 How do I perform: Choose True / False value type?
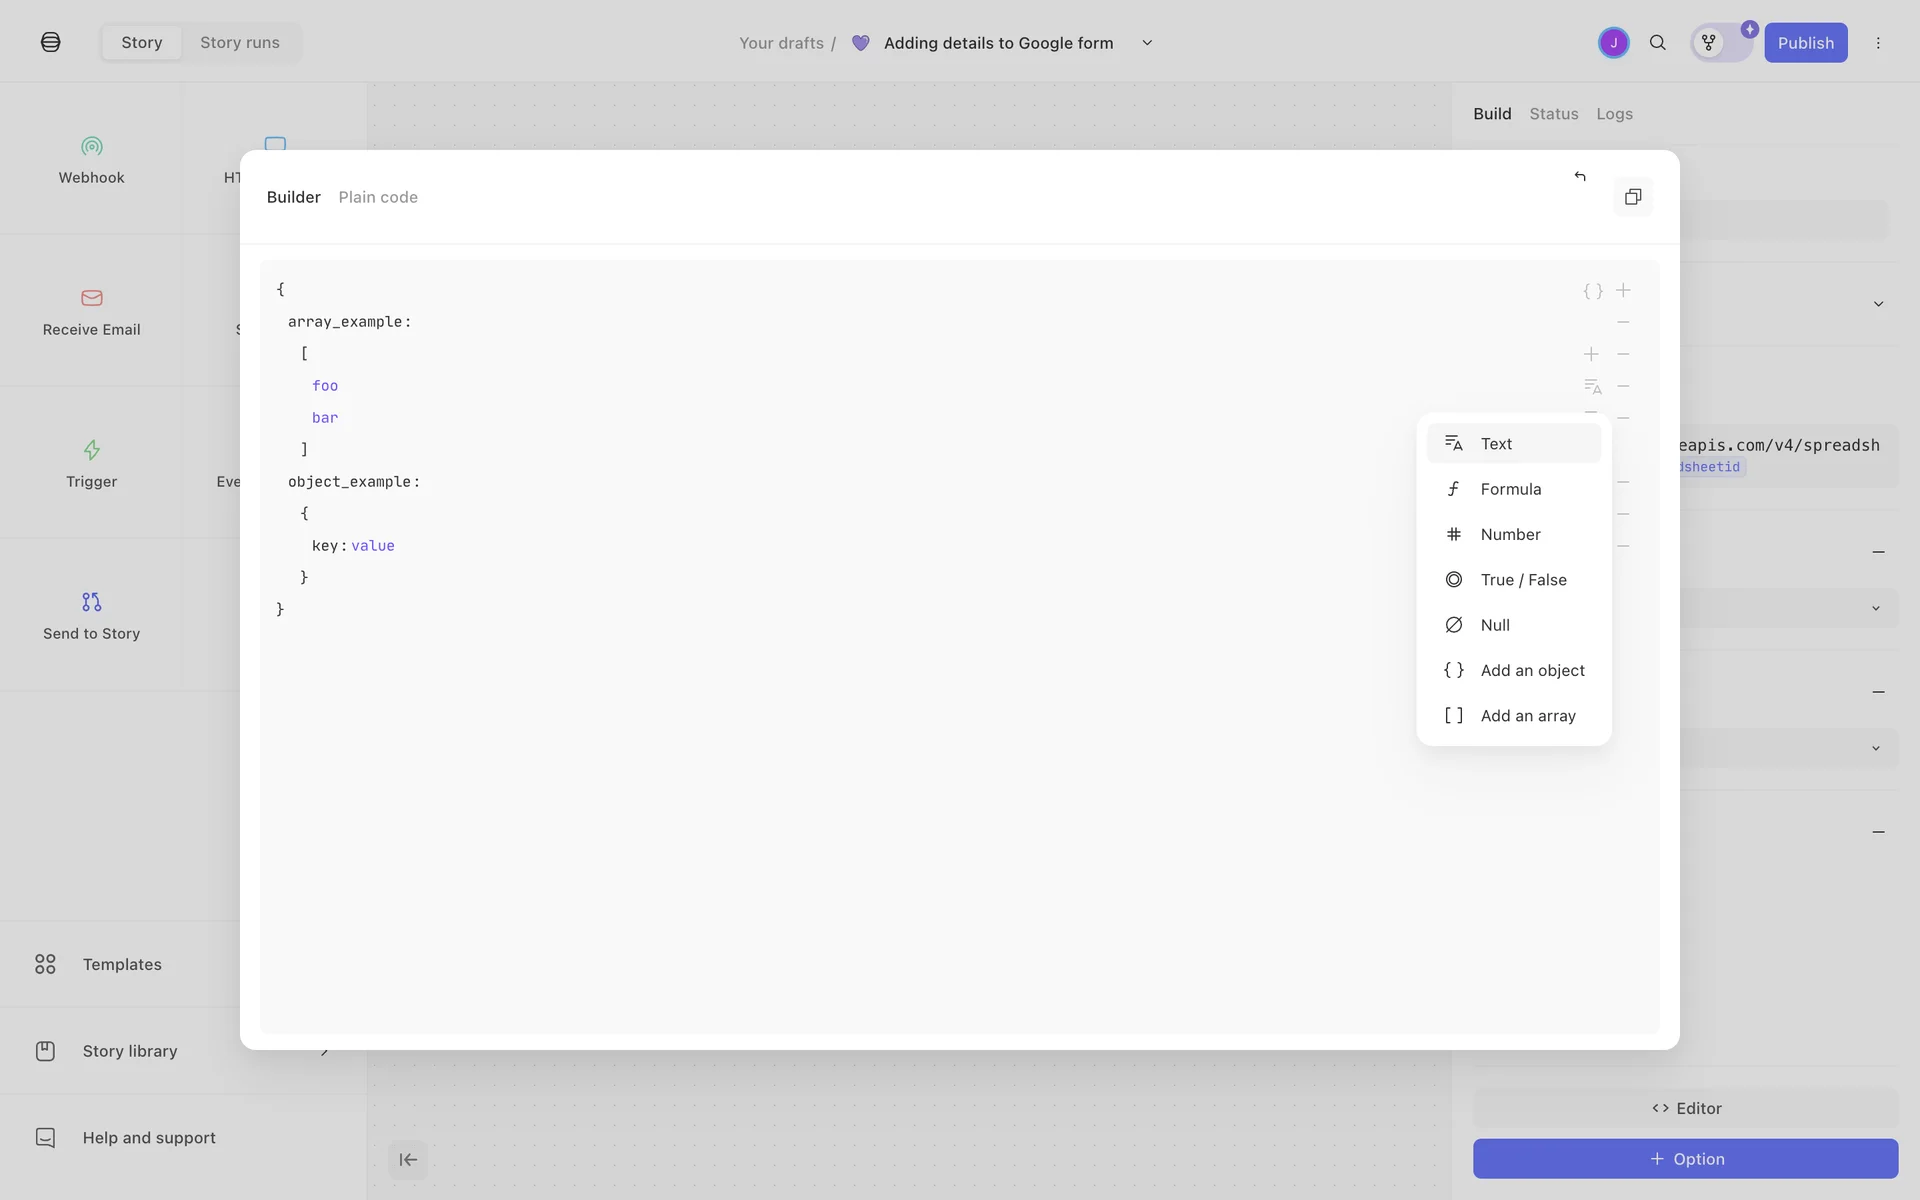[1522, 580]
